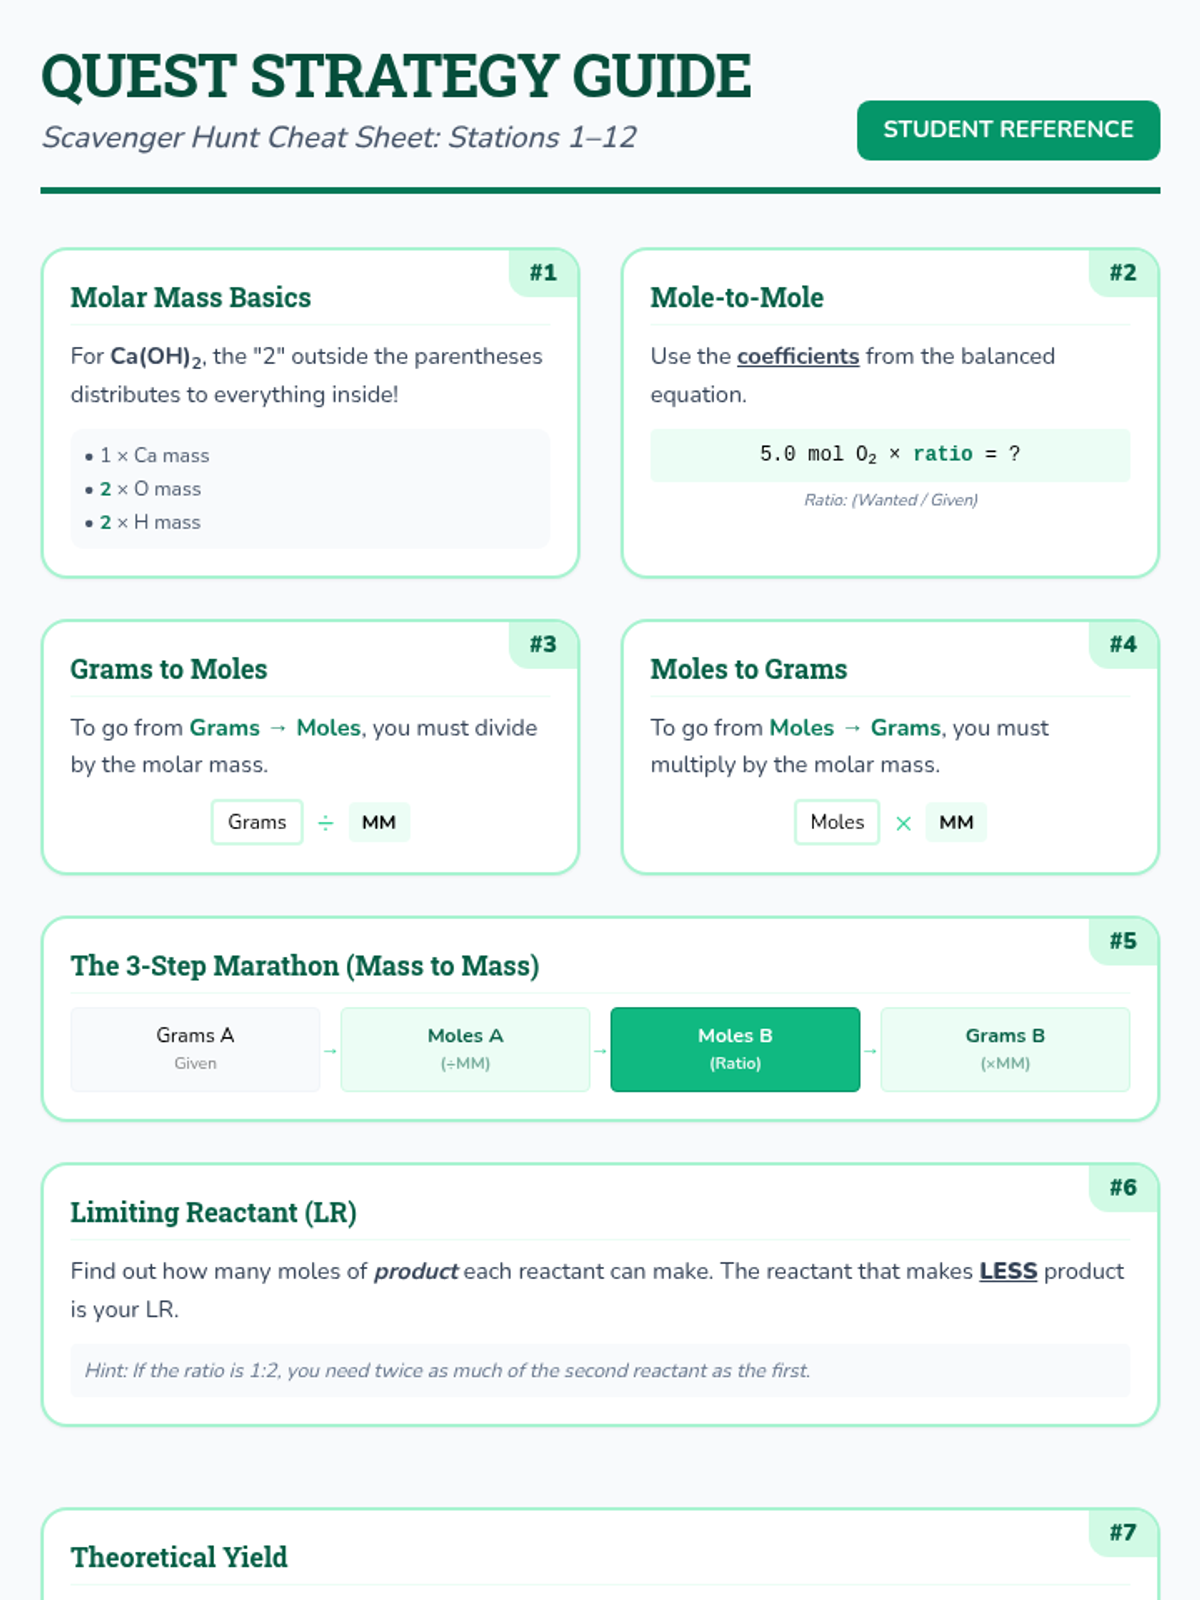Click the #7 station badge
This screenshot has height=1600, width=1200.
coord(1123,1532)
